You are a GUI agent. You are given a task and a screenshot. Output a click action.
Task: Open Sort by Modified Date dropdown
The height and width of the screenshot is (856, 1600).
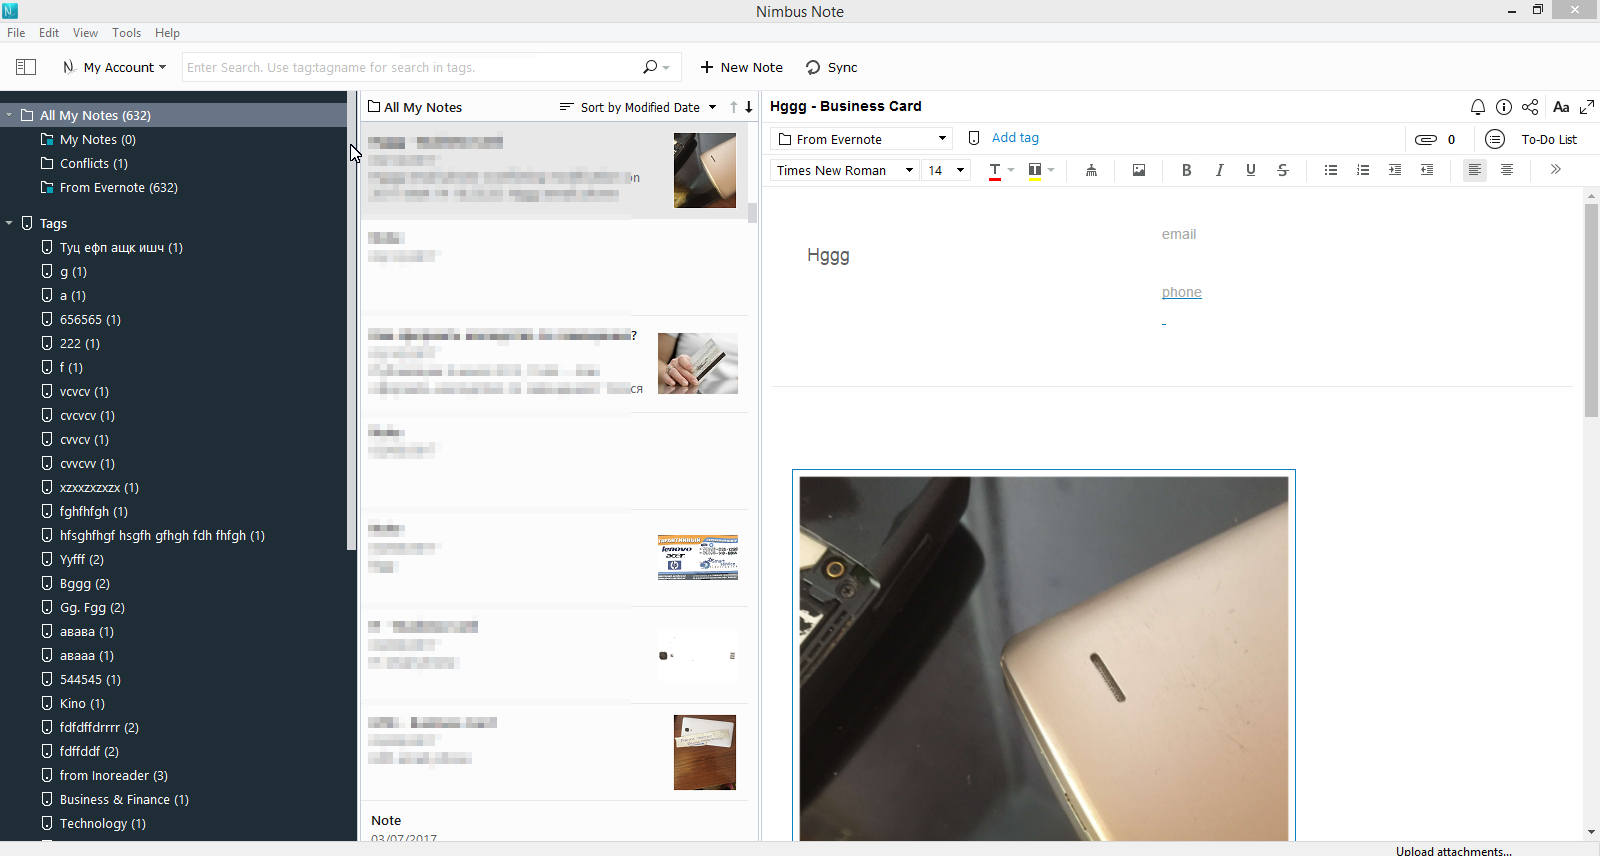click(x=639, y=107)
